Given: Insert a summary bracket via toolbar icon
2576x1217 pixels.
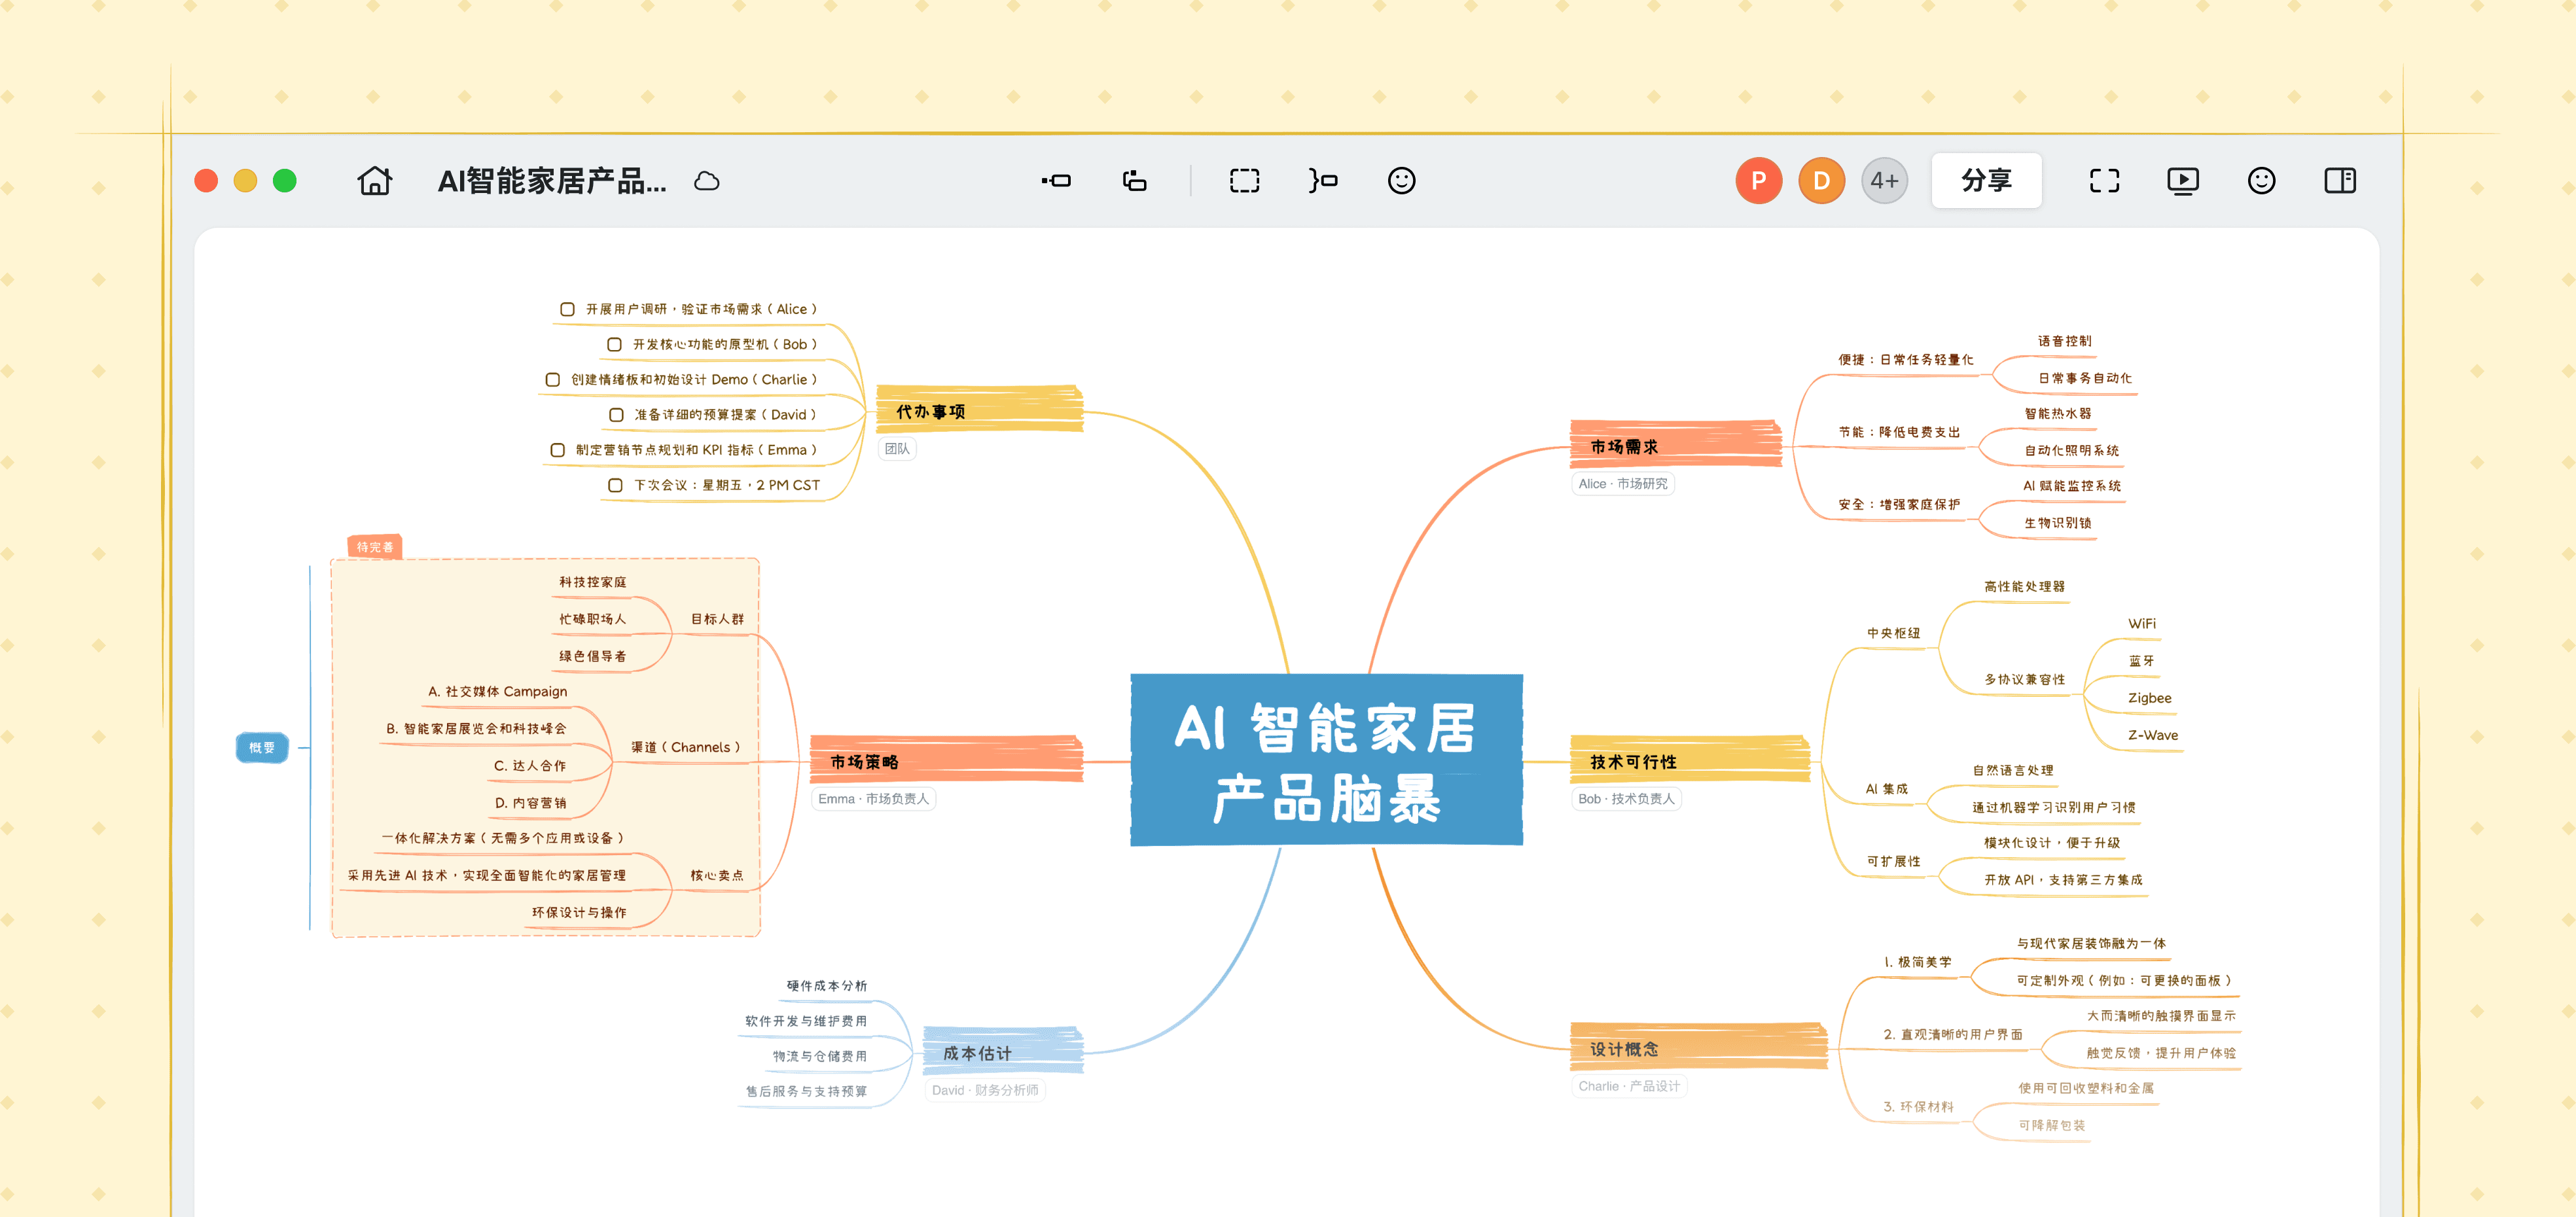Looking at the screenshot, I should (x=1323, y=181).
